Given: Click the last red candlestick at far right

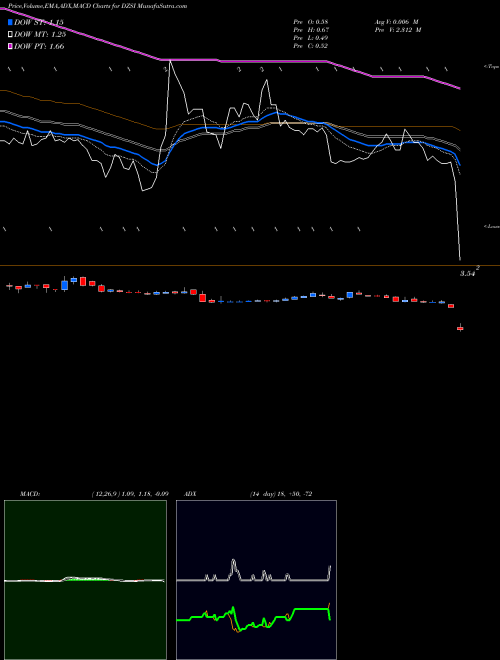Looking at the screenshot, I should click(460, 328).
